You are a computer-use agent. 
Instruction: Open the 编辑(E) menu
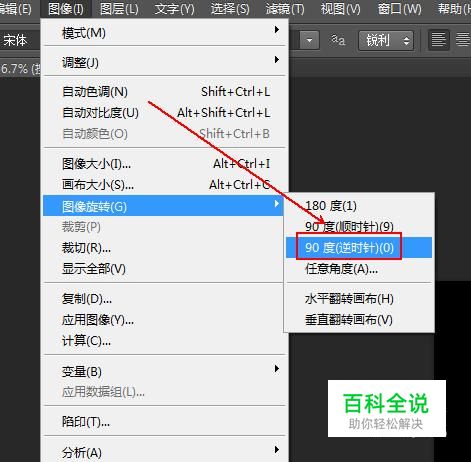tap(15, 9)
